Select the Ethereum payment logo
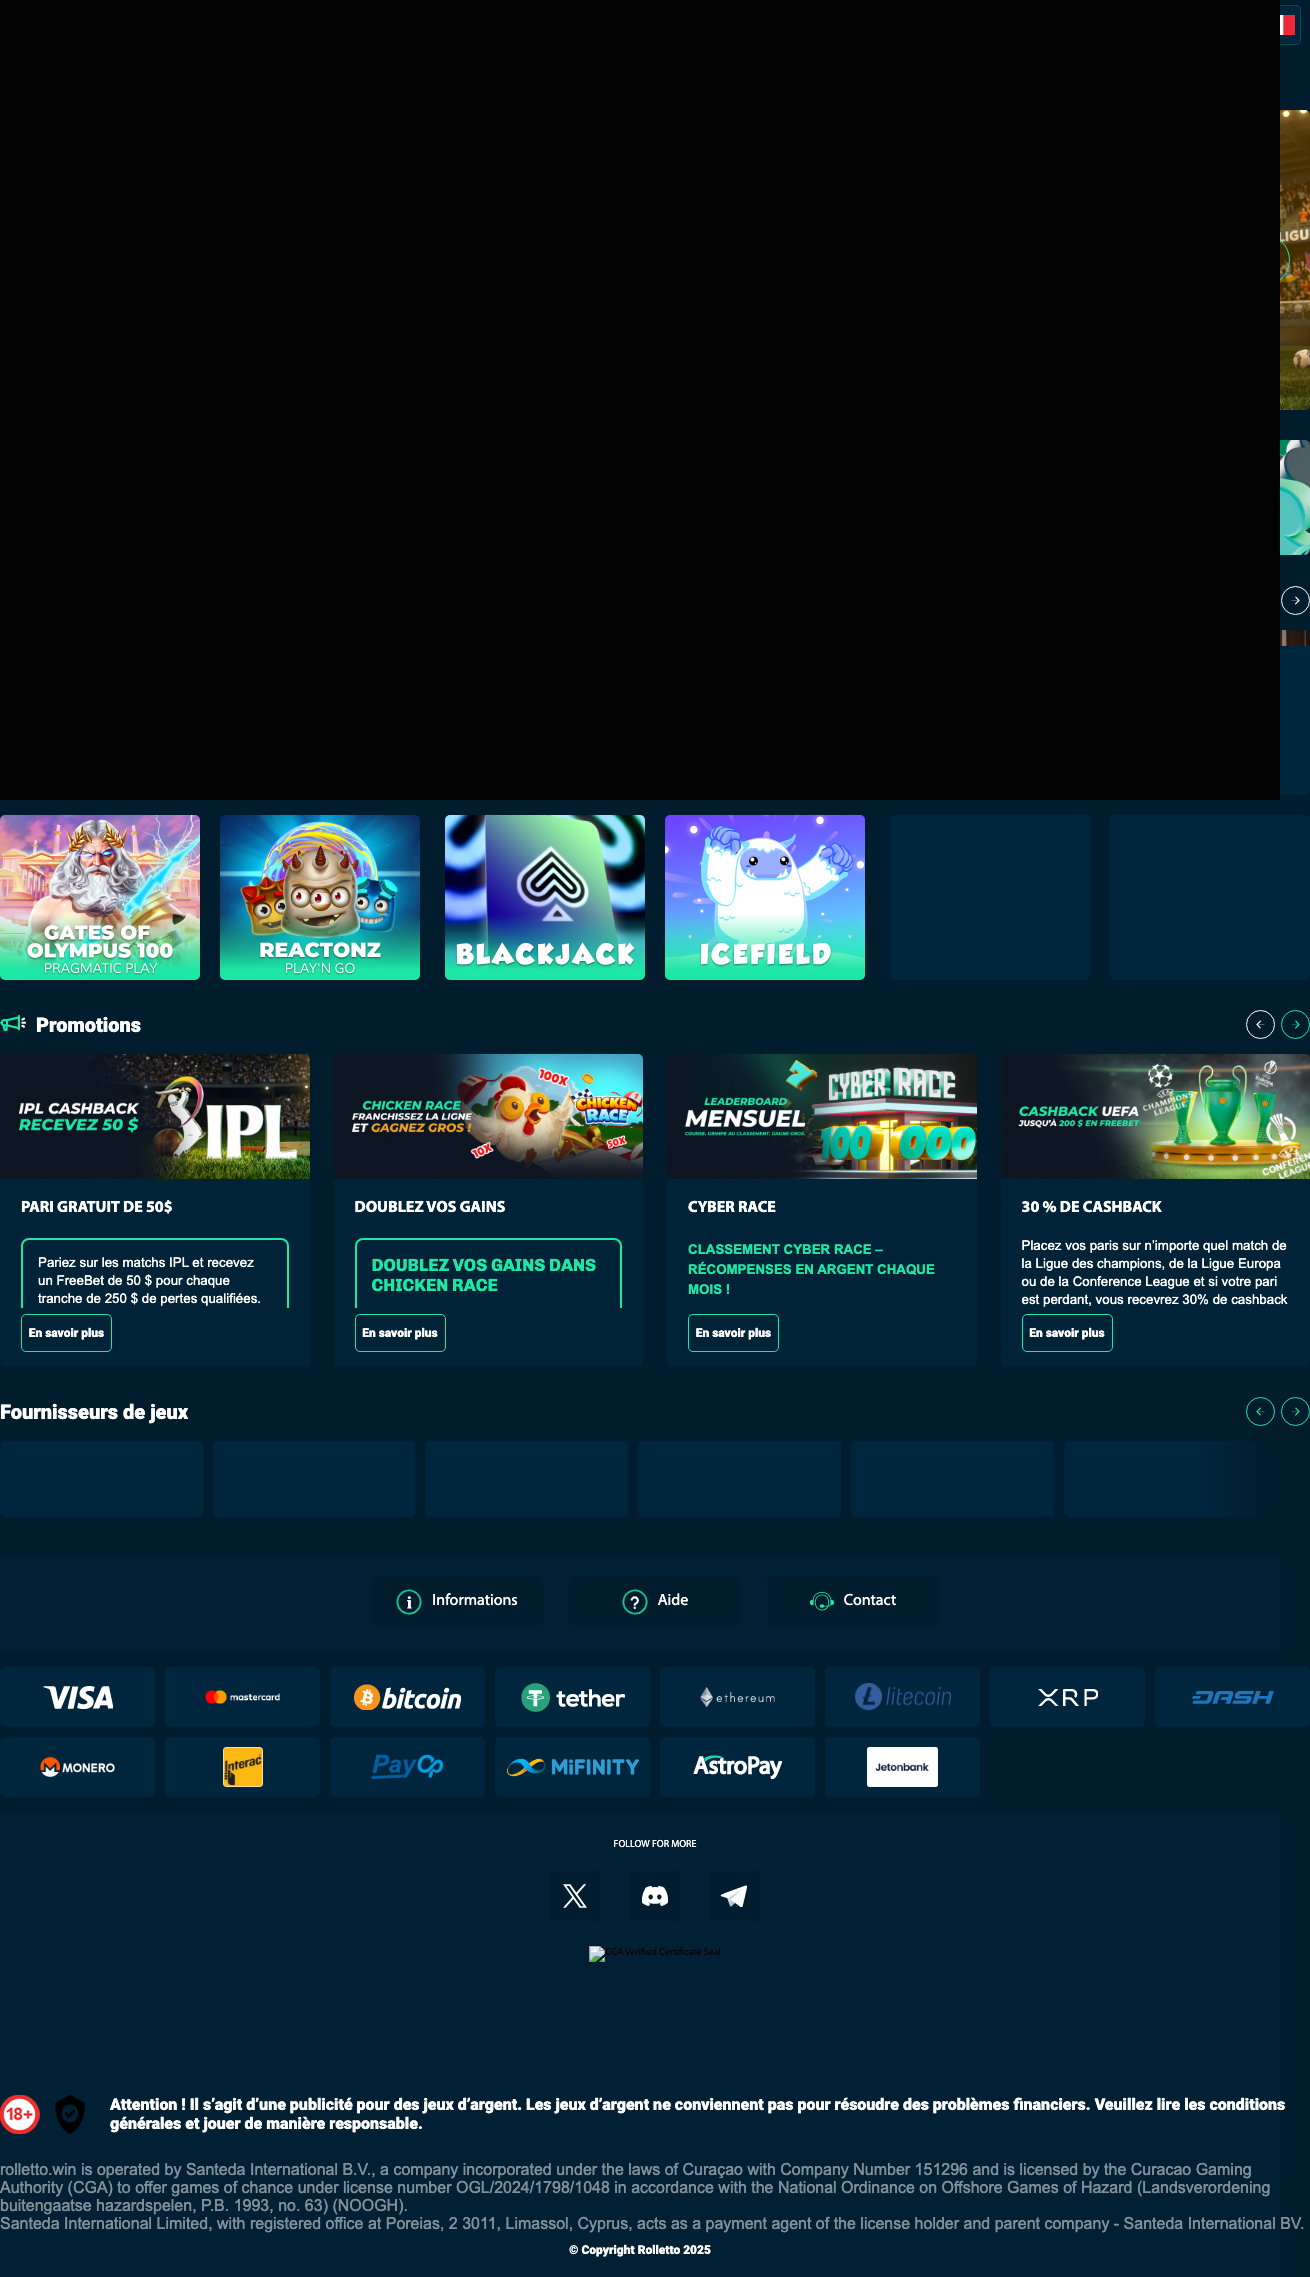 pyautogui.click(x=737, y=1697)
